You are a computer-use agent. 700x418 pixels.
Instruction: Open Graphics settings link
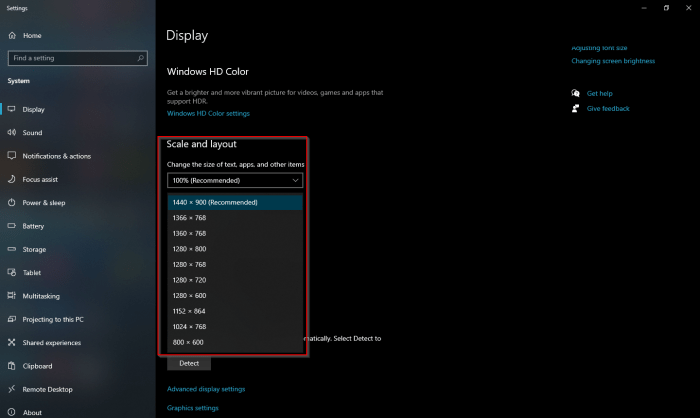pos(192,408)
